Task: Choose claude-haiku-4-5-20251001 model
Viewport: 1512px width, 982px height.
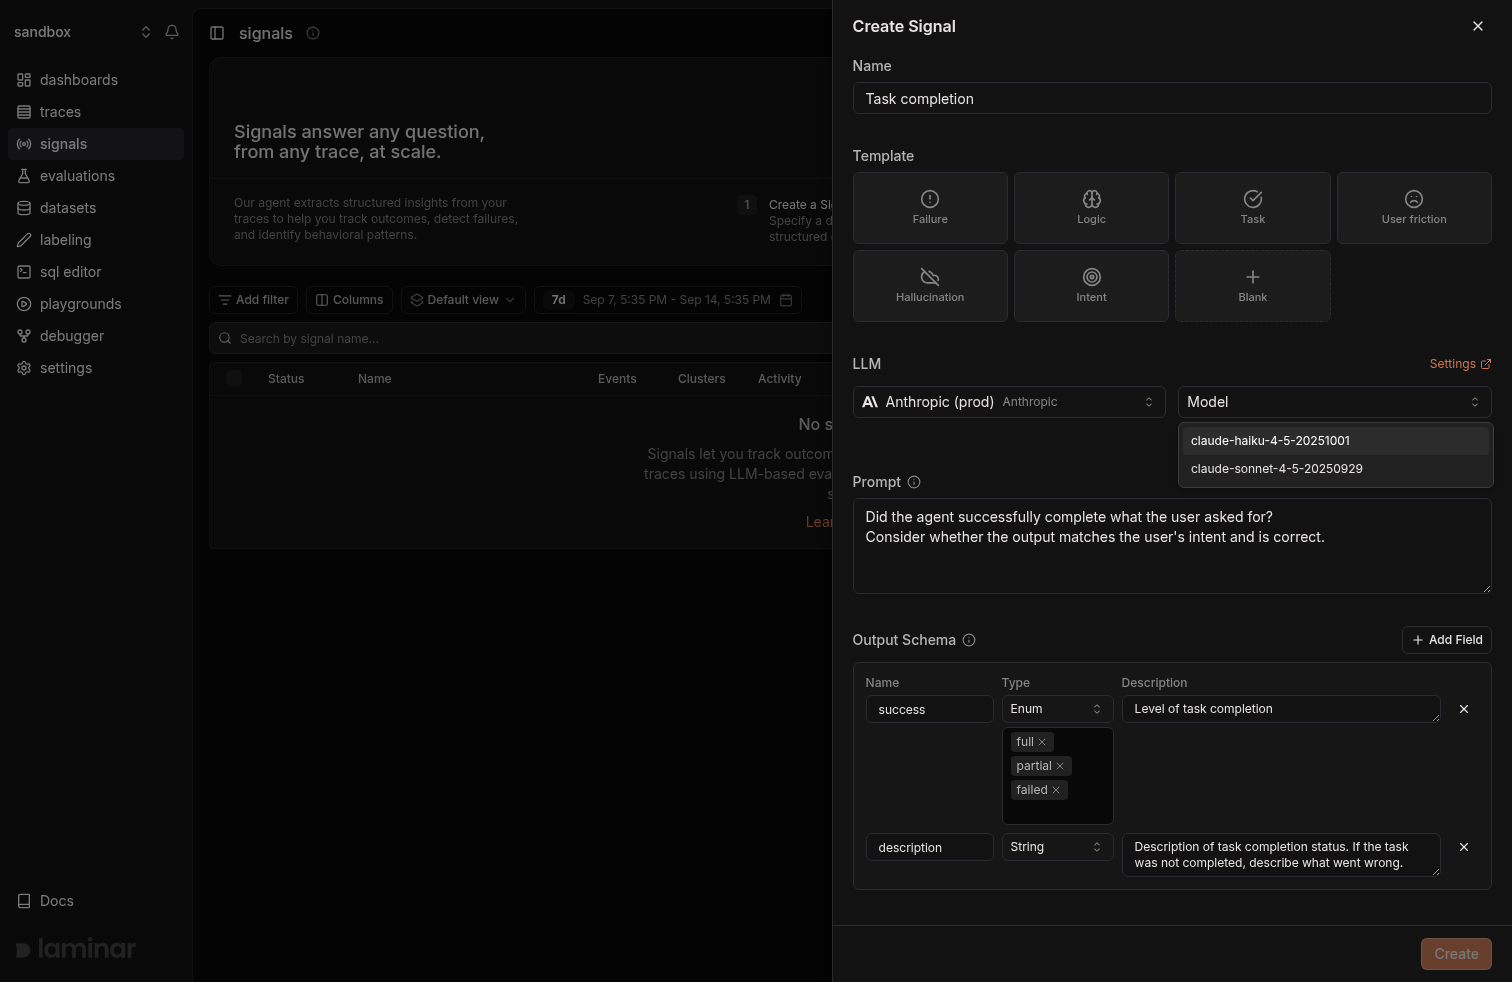Action: [1335, 441]
